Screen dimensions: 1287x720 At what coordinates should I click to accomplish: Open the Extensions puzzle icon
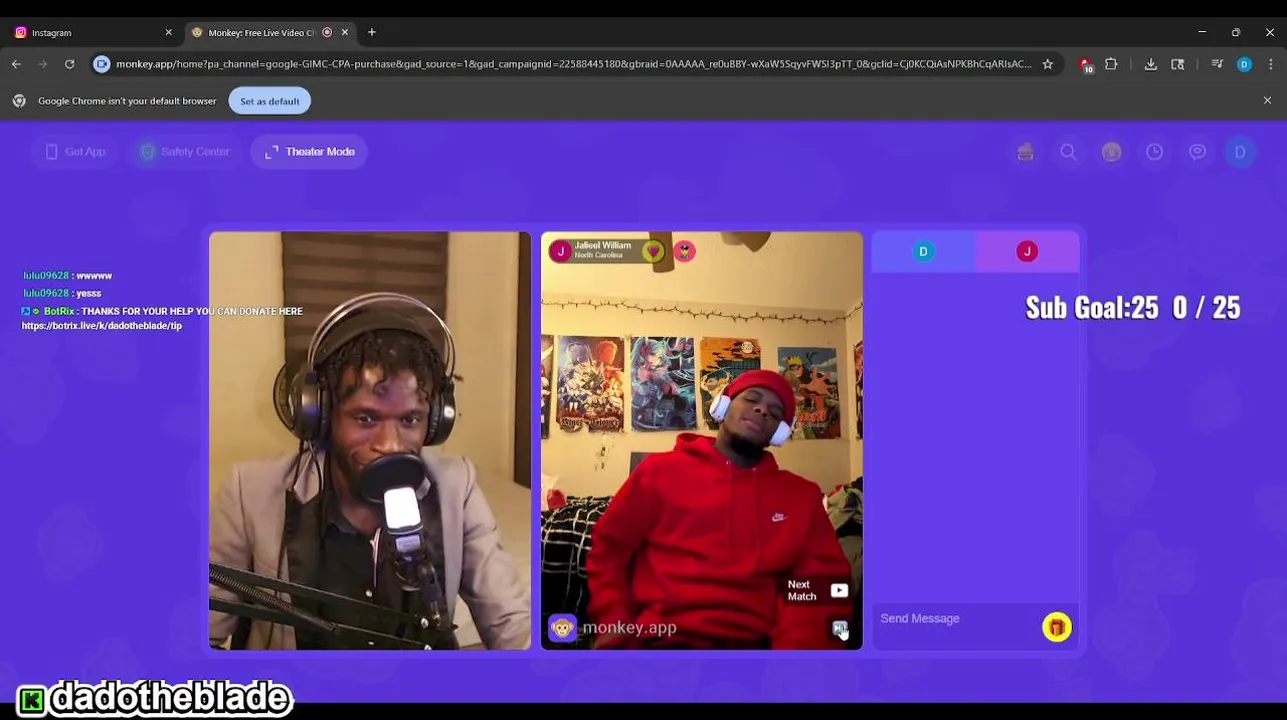[1111, 64]
